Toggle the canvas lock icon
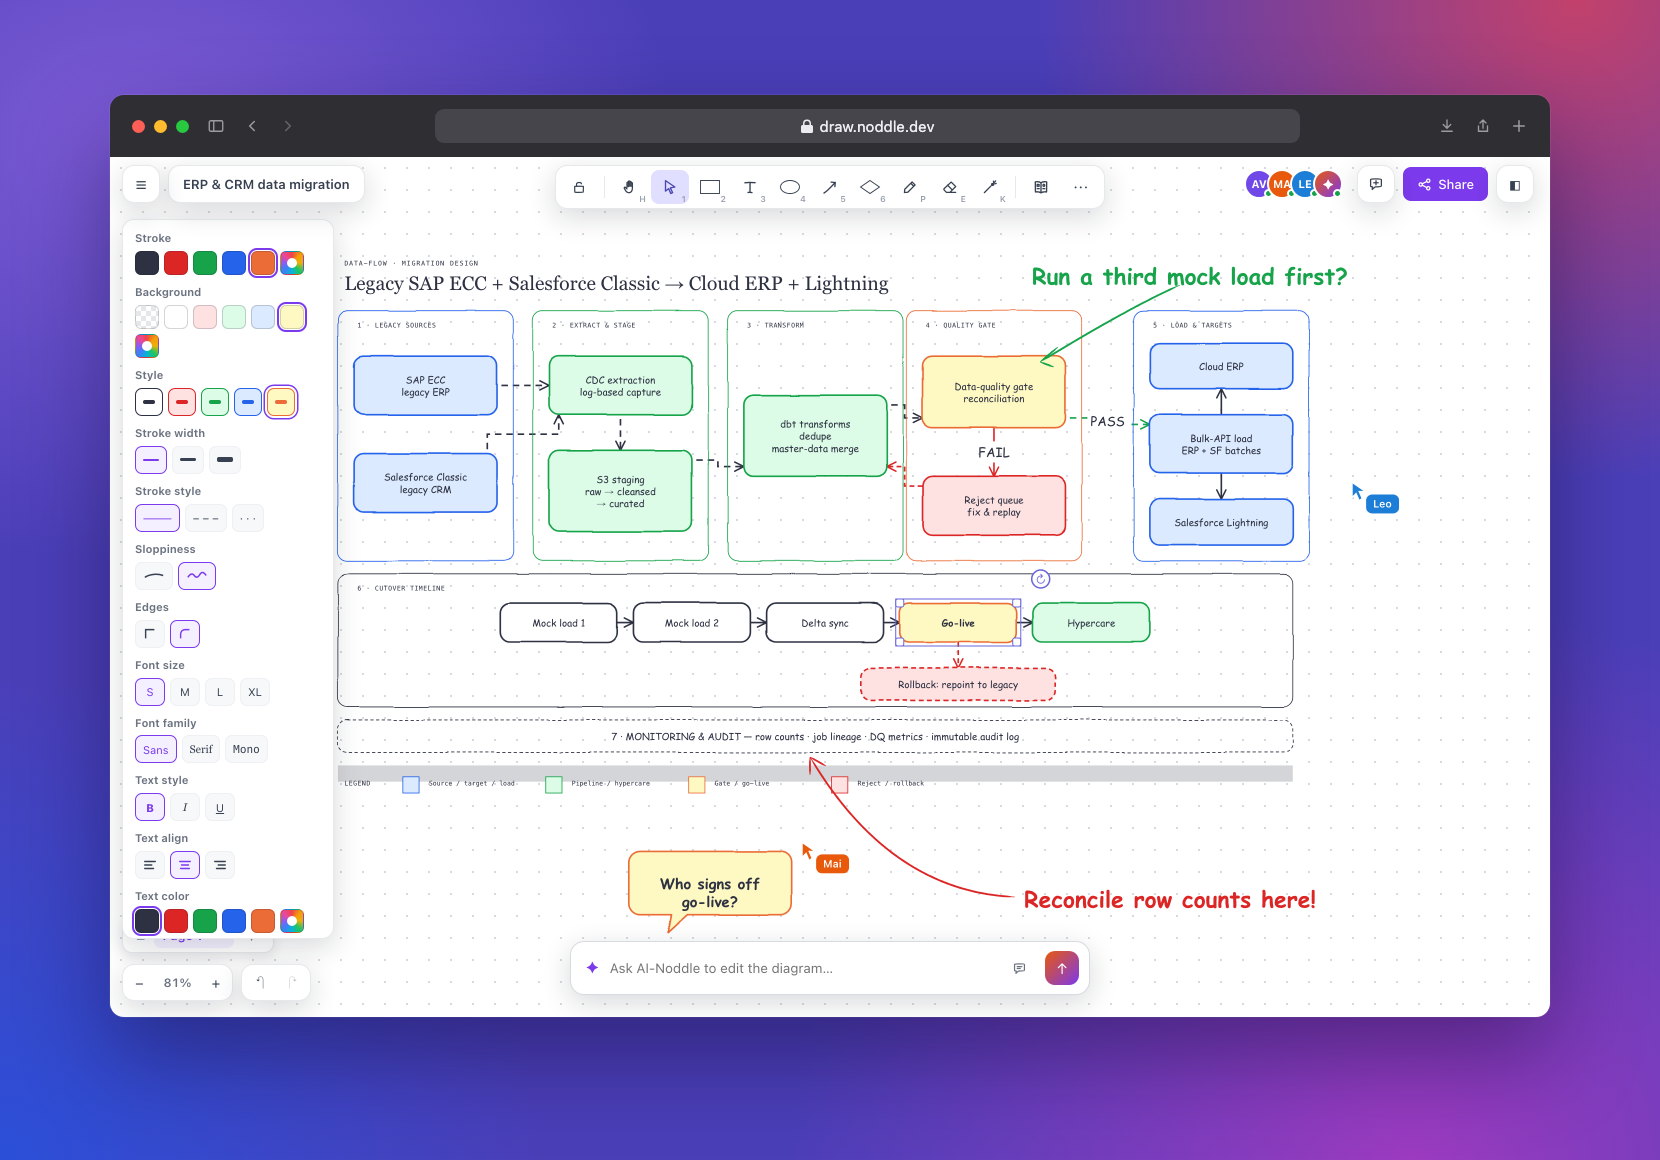 (579, 187)
